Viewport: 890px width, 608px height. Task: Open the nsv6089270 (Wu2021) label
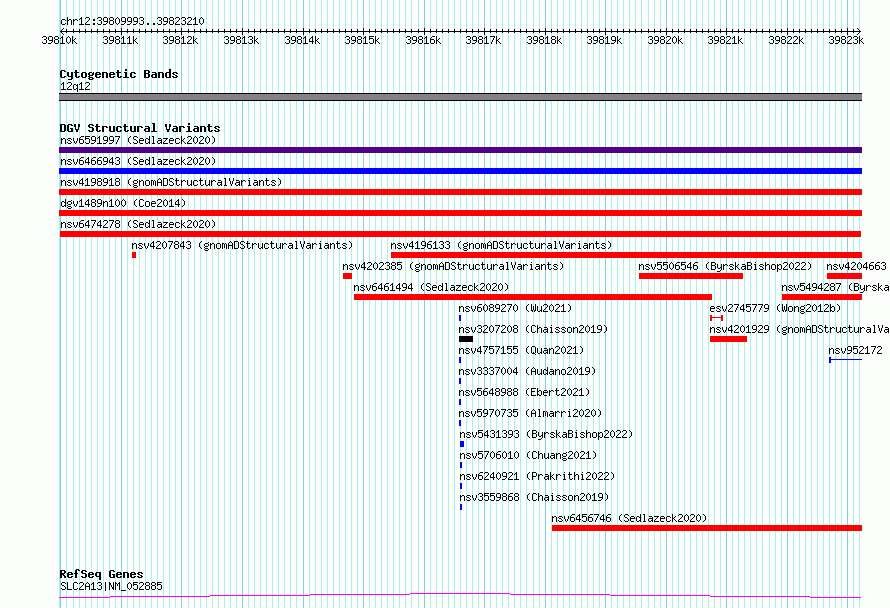[515, 308]
